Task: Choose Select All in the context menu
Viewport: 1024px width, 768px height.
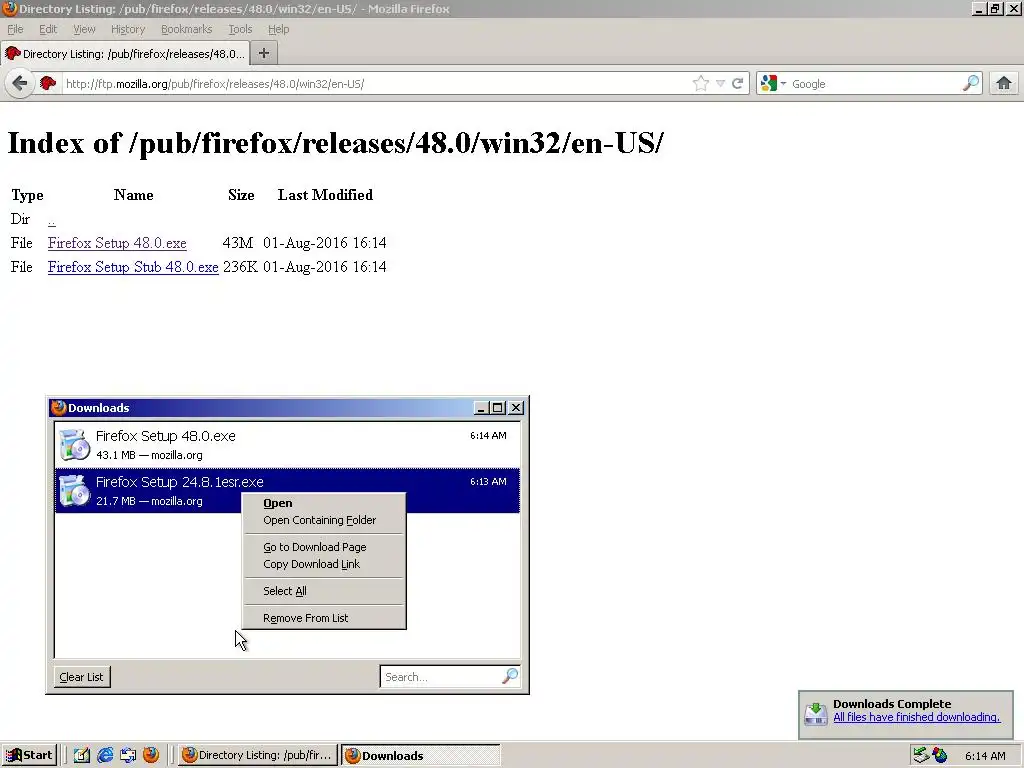Action: (324, 591)
